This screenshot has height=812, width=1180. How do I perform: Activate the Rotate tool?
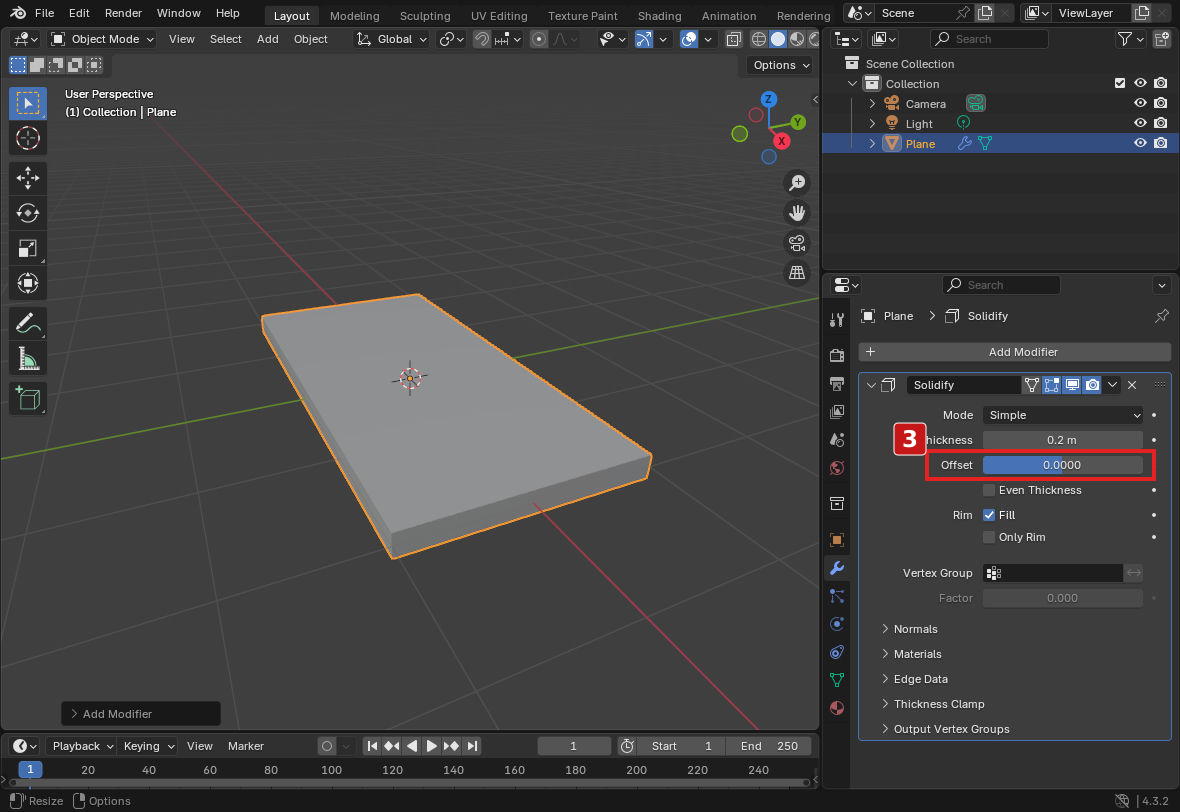(28, 213)
